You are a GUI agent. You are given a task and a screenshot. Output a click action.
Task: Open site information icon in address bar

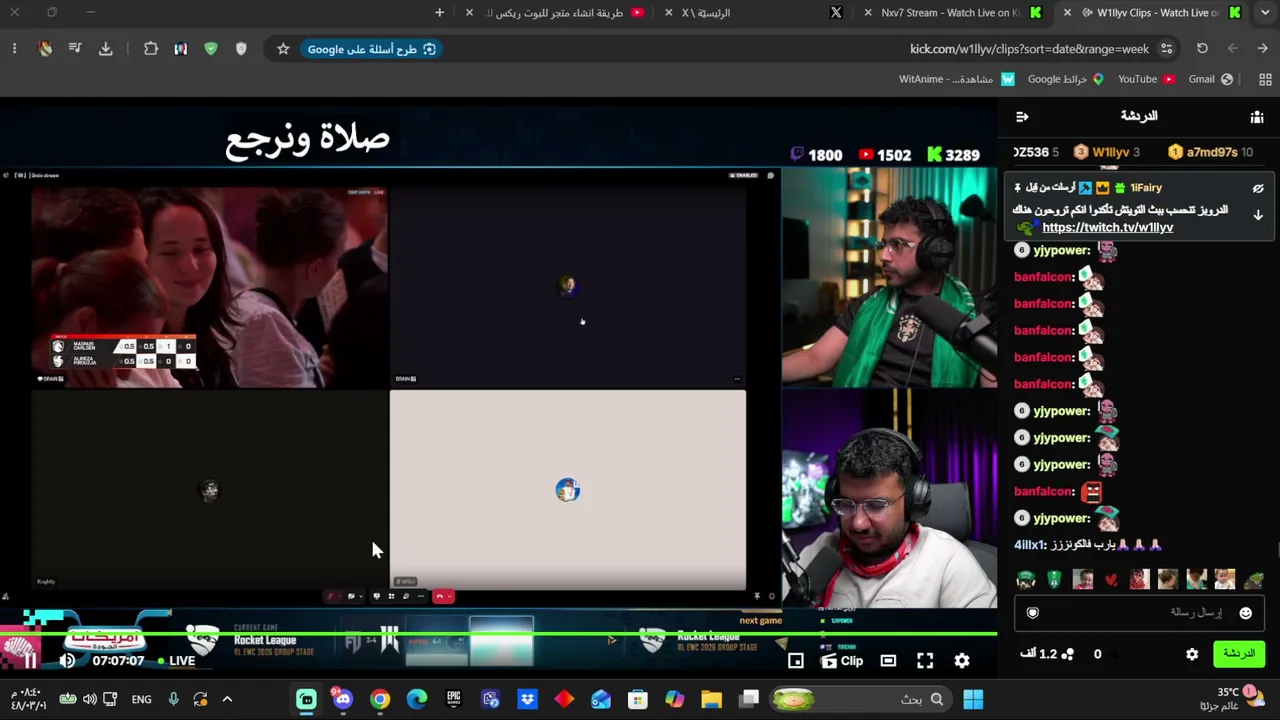pos(1166,49)
